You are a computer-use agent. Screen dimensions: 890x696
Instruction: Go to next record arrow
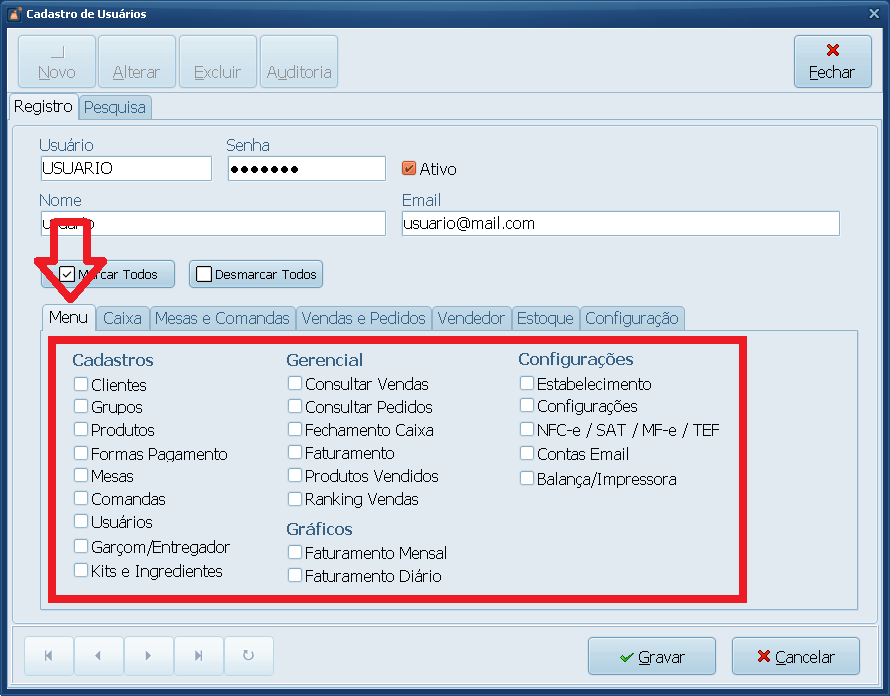click(x=148, y=656)
